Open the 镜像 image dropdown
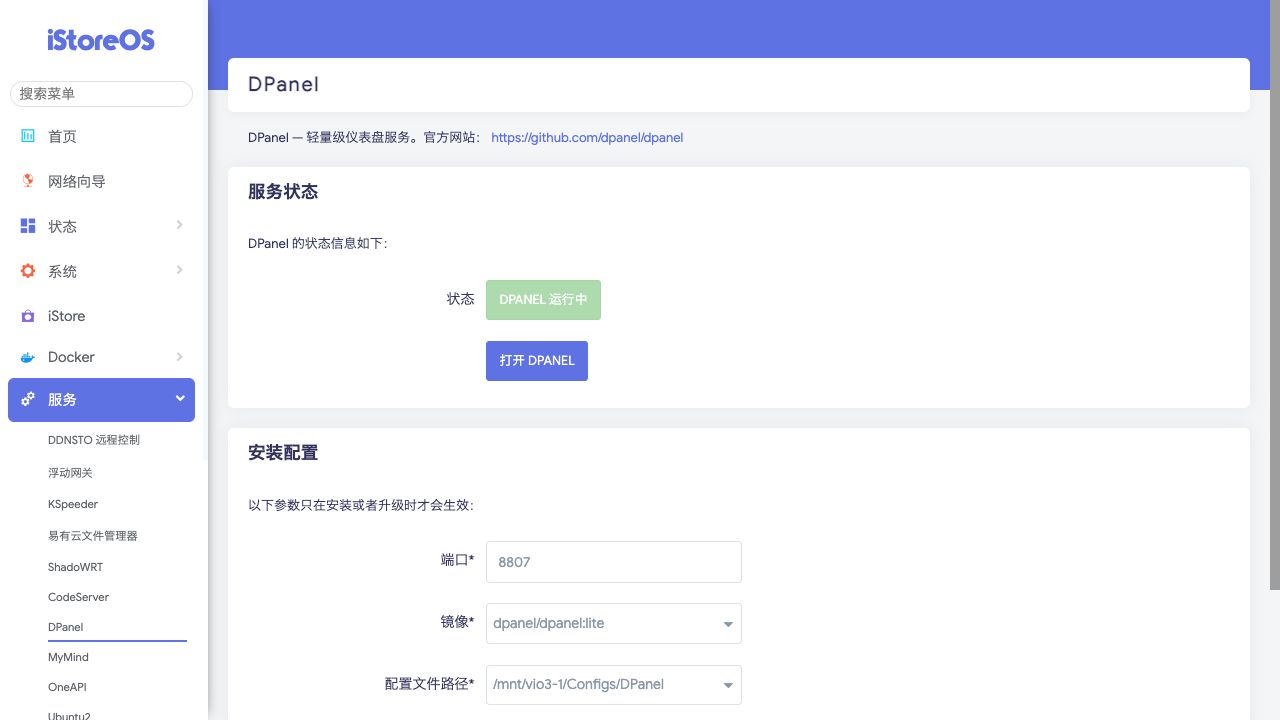 click(613, 624)
